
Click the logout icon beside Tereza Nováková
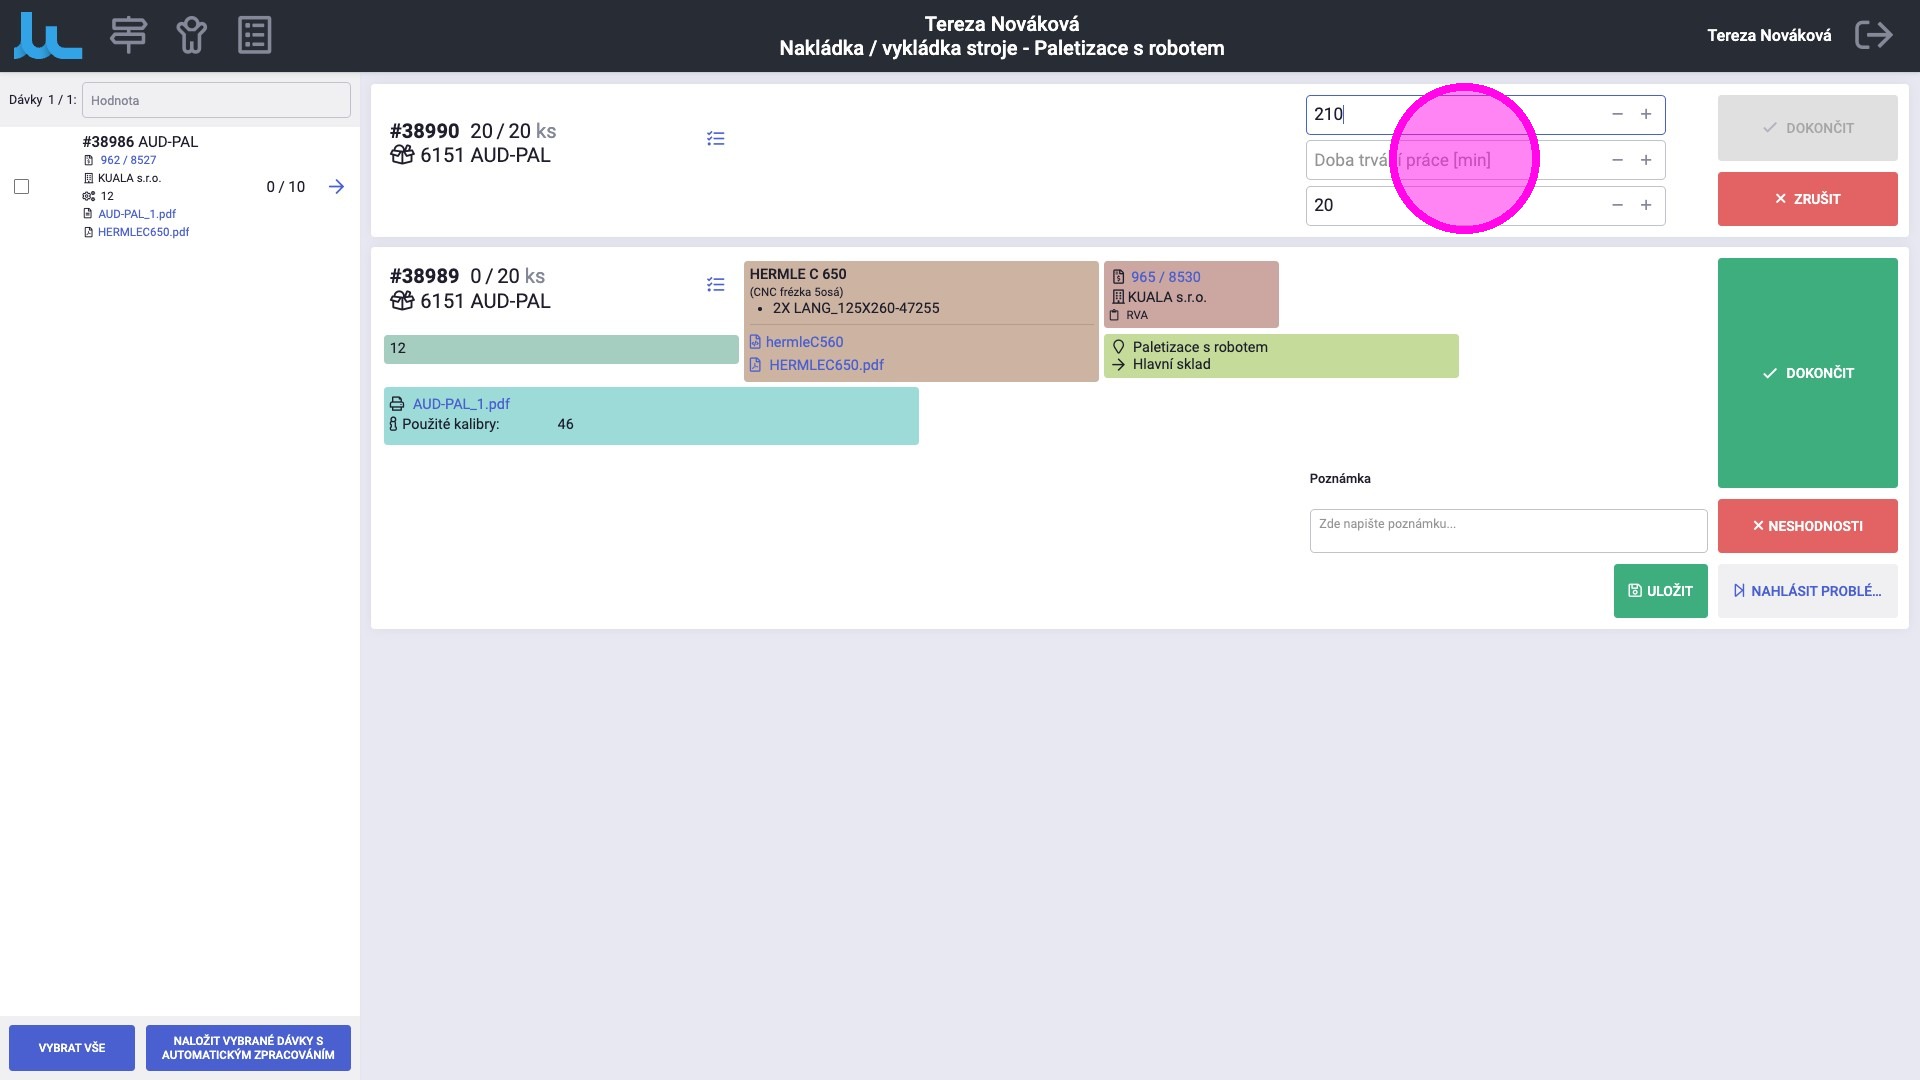(1873, 35)
